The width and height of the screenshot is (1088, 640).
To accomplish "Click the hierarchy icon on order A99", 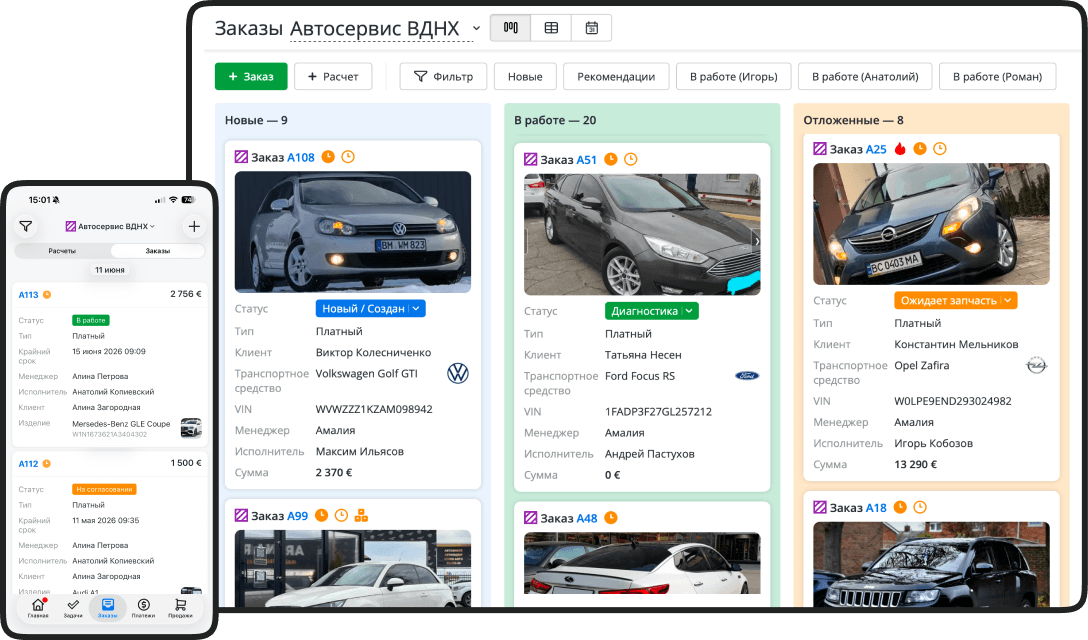I will [x=362, y=515].
